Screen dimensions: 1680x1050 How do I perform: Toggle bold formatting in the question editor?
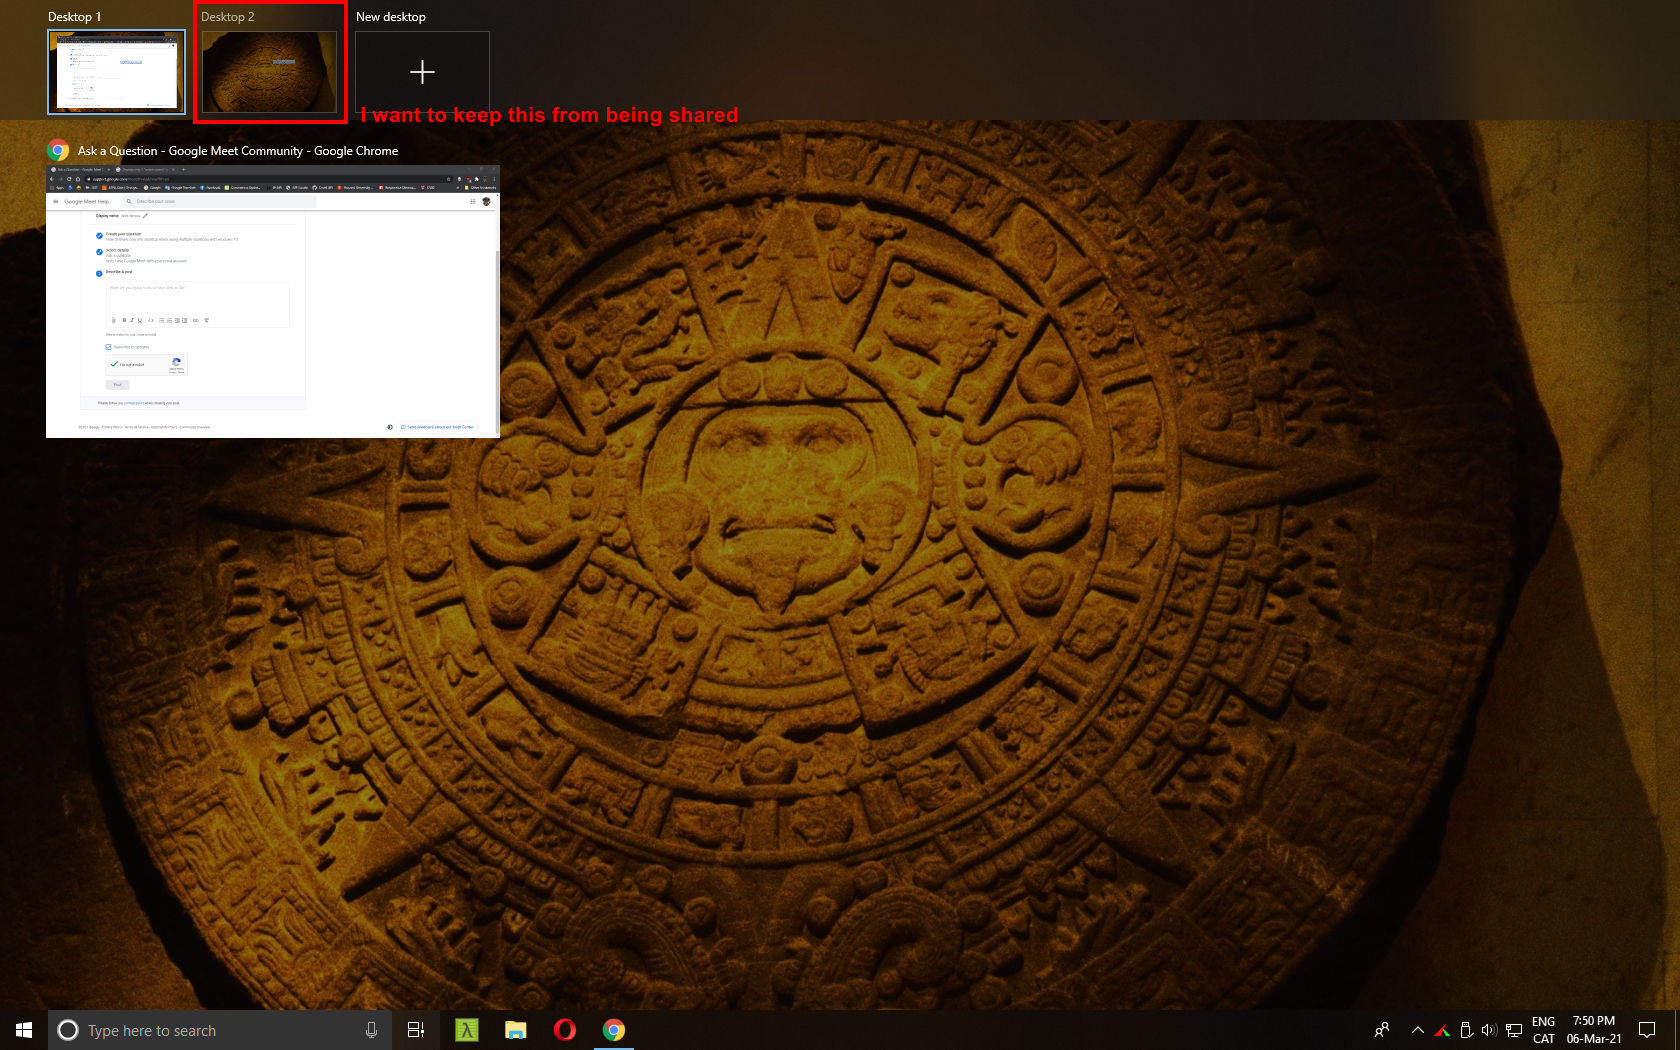pos(124,320)
